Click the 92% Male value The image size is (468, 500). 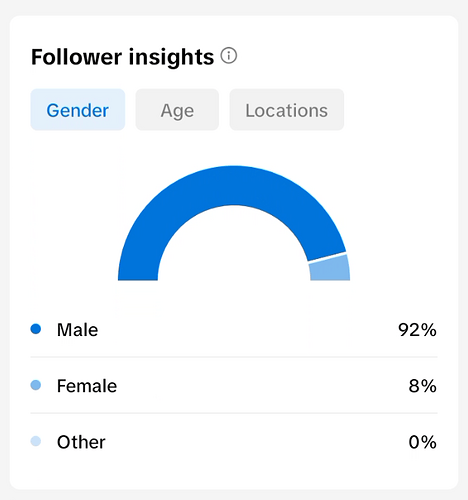point(417,330)
